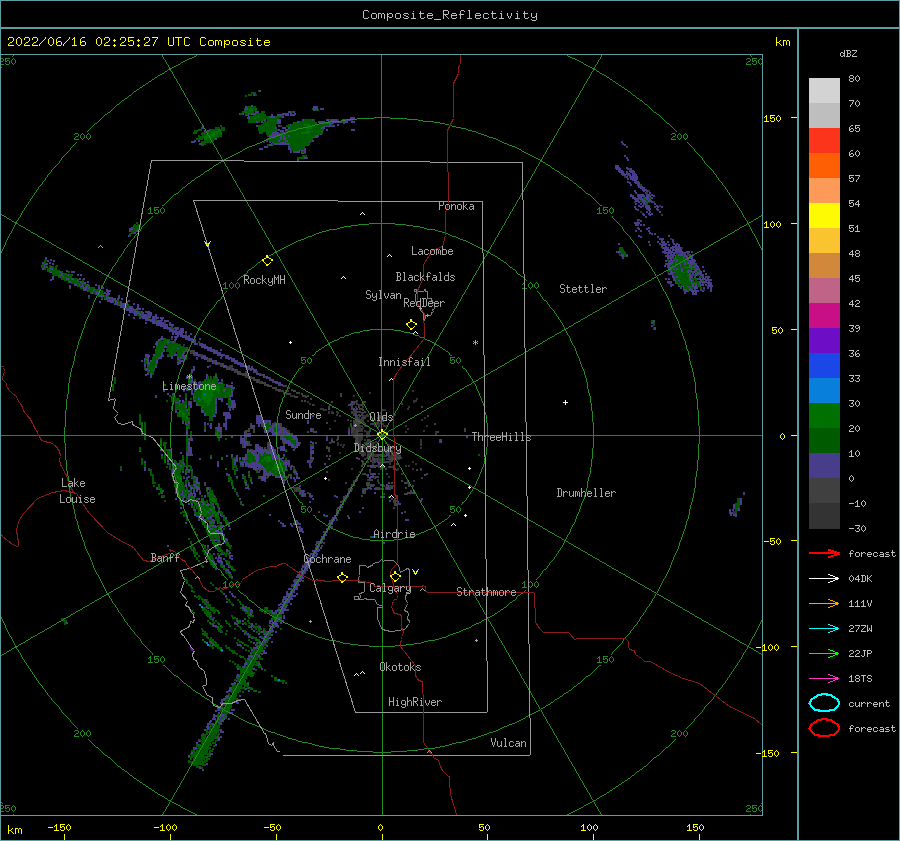Viewport: 900px width, 841px height.
Task: Click the ThreeHills label on map
Action: point(501,437)
